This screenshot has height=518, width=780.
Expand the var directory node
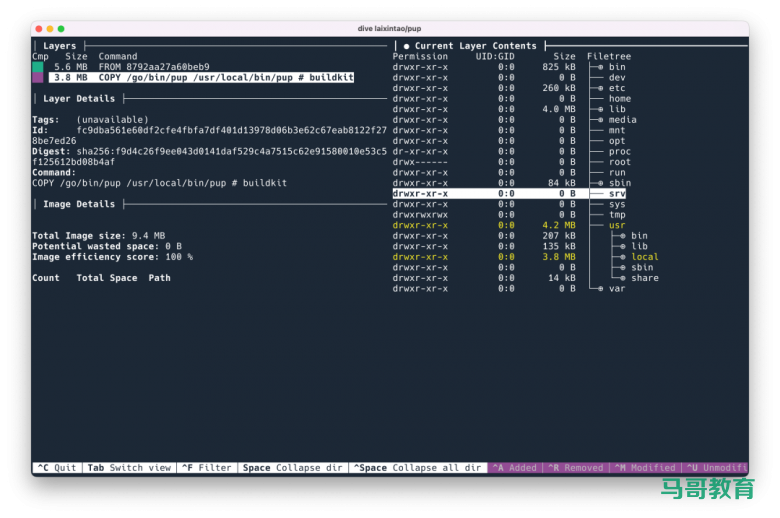click(x=600, y=289)
